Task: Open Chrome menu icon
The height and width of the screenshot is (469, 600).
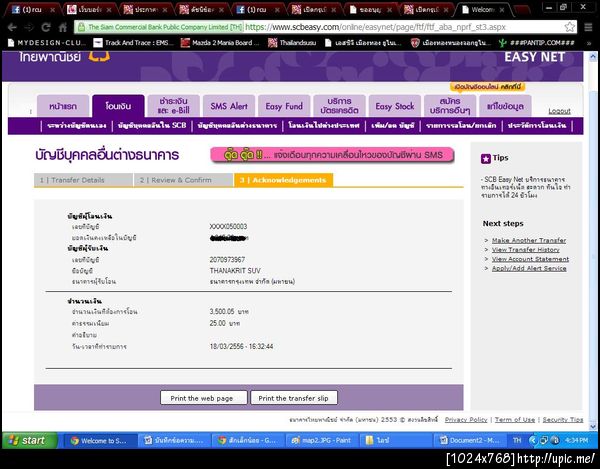Action: tap(588, 27)
